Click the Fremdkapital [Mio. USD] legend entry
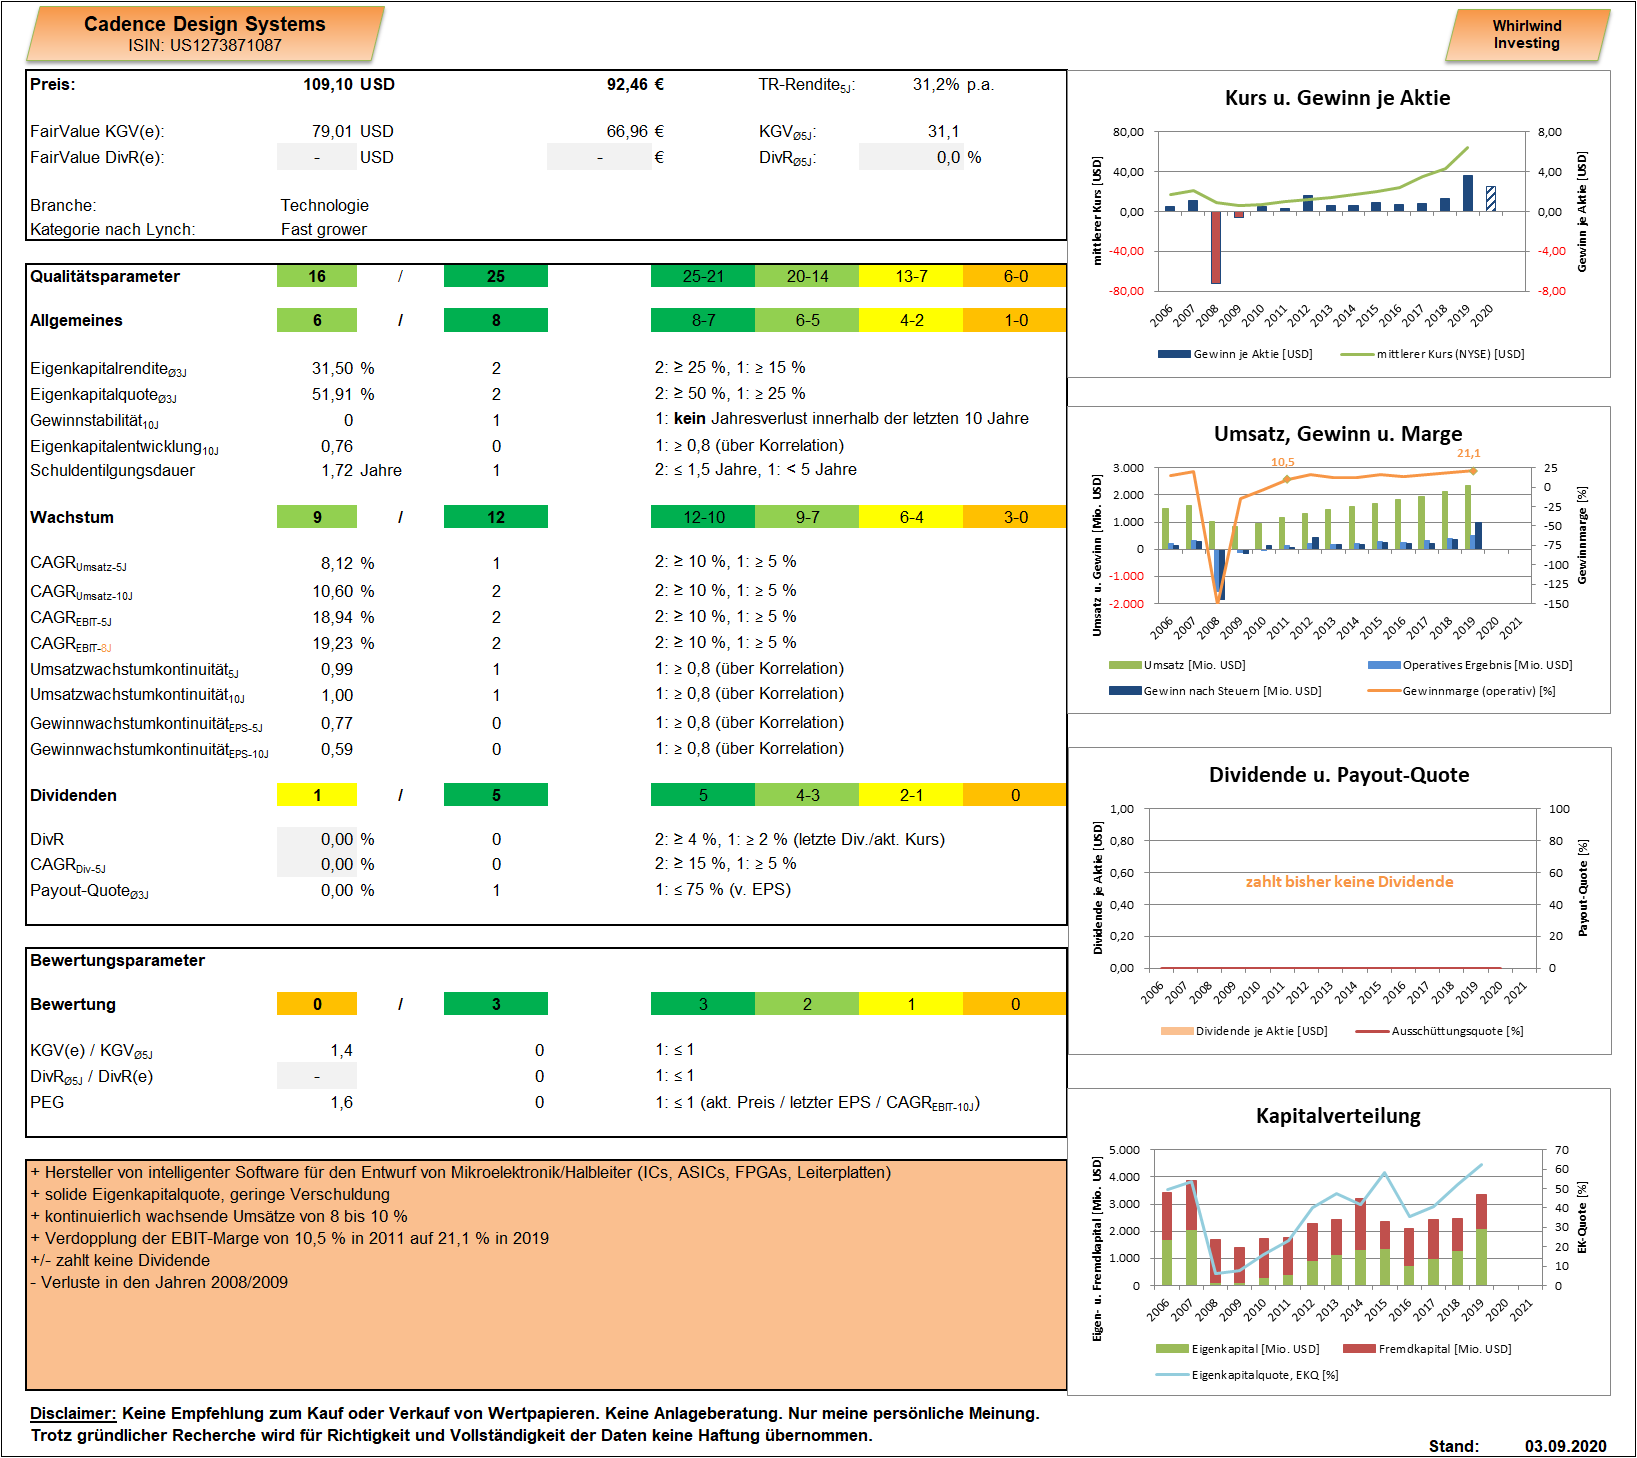This screenshot has height=1458, width=1637. pyautogui.click(x=1427, y=1349)
